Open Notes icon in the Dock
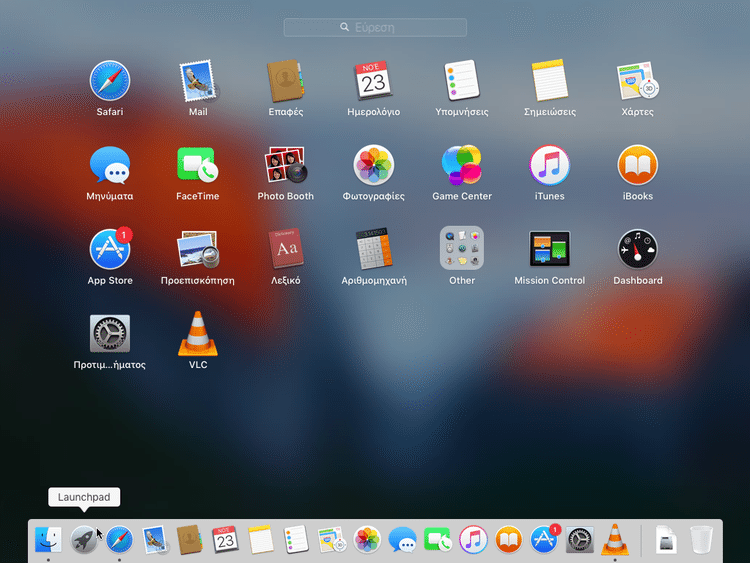Image resolution: width=750 pixels, height=563 pixels. (261, 539)
